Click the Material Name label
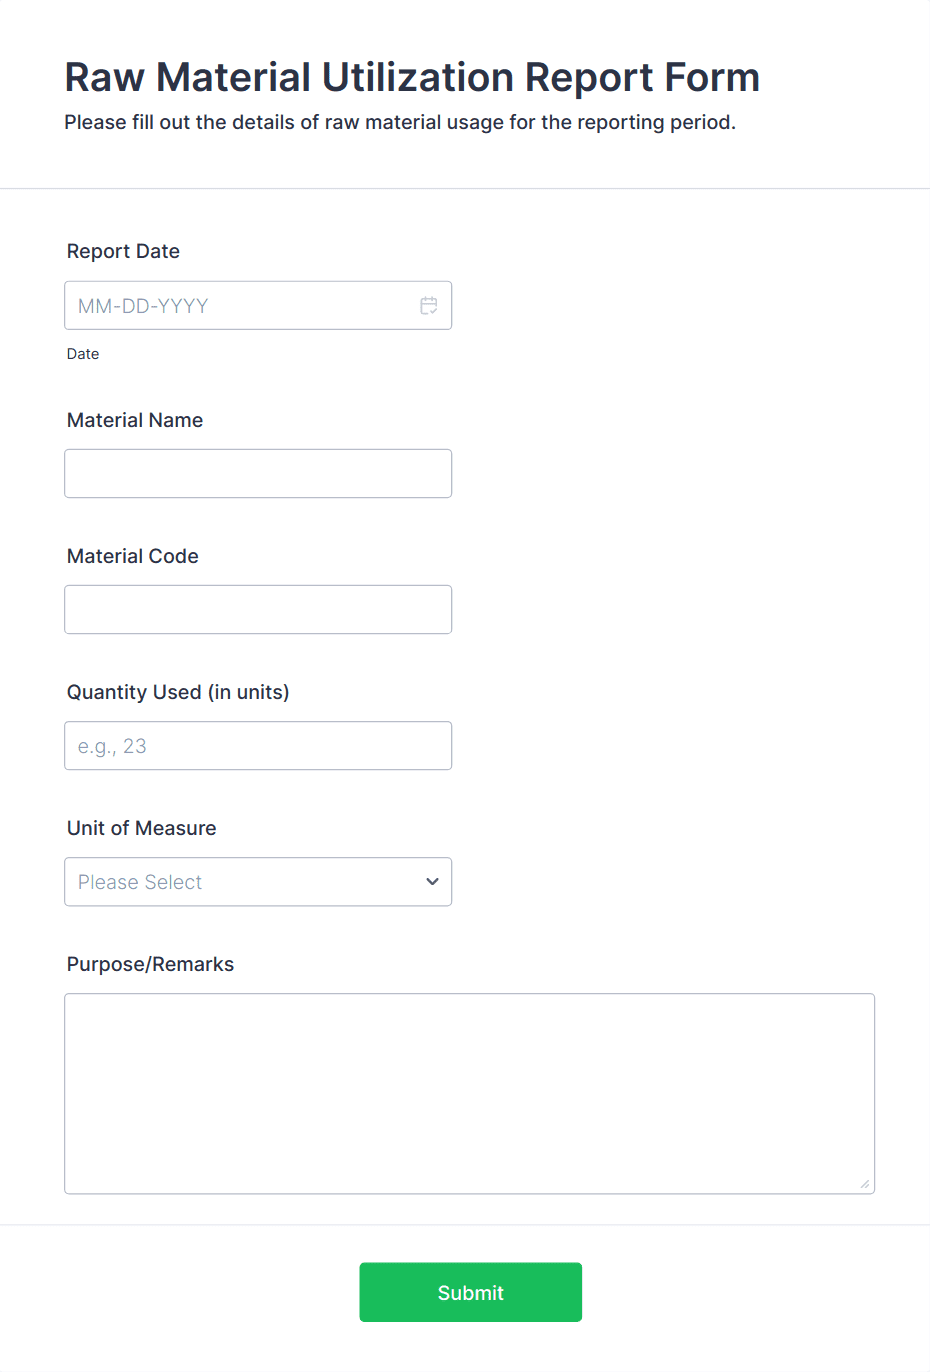The image size is (930, 1372). pos(135,420)
